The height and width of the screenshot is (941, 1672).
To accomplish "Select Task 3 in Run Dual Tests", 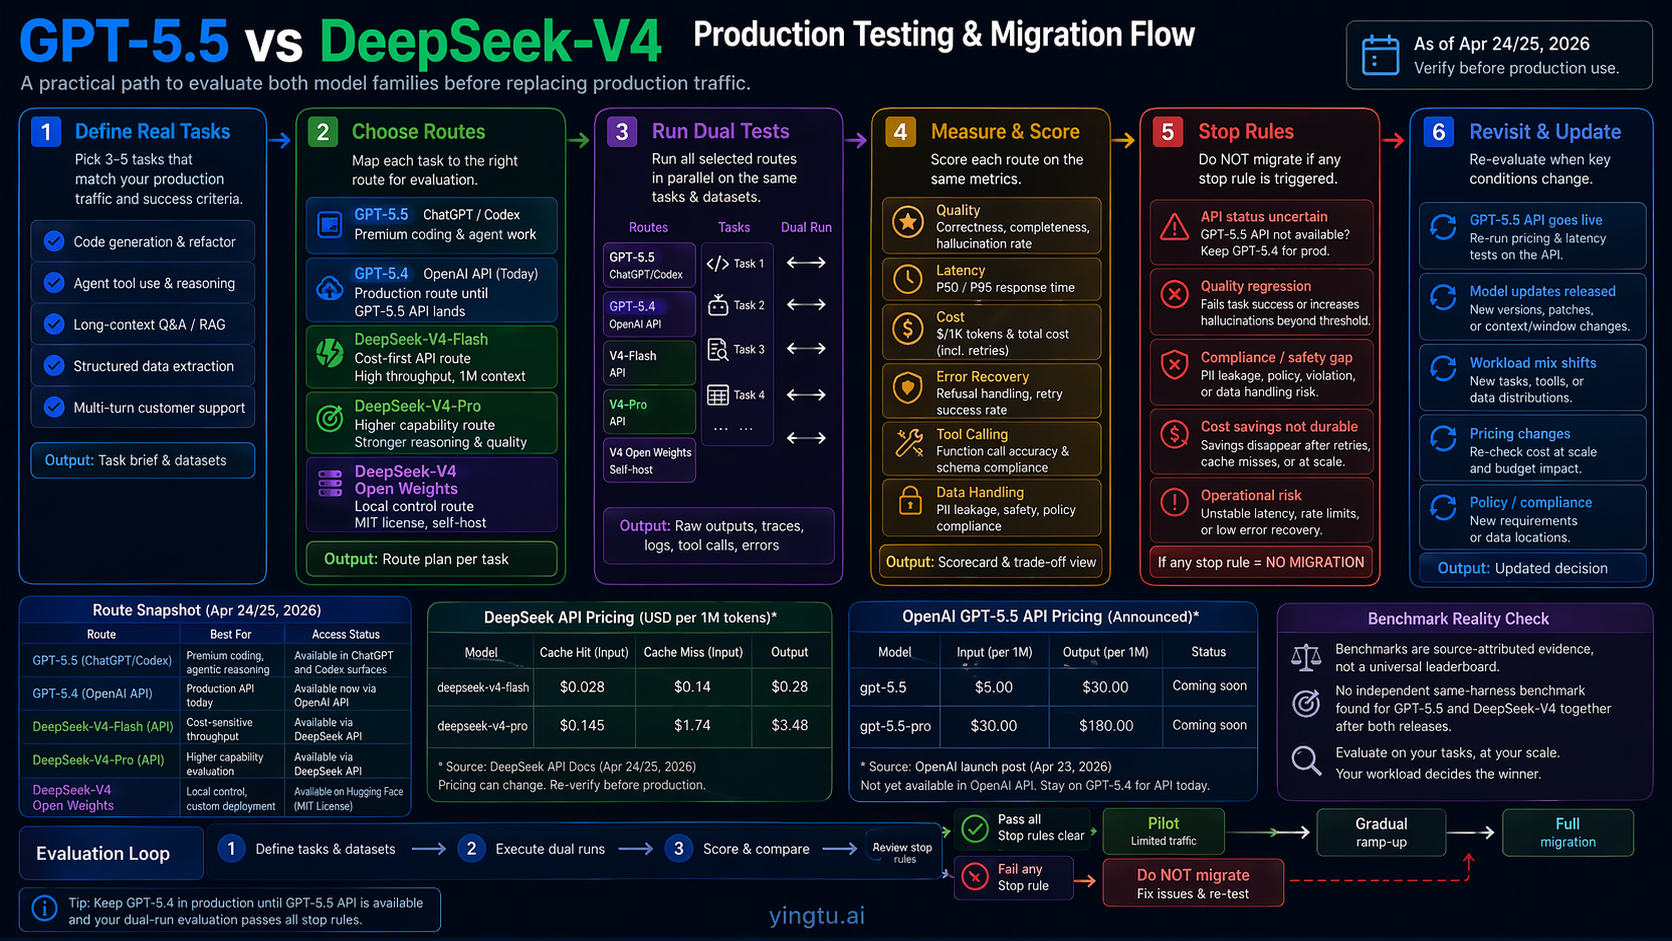I will (736, 348).
